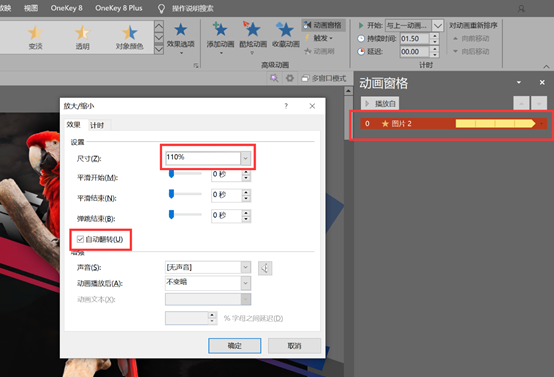
Task: Click the 平滑结束 seconds stepper
Action: (246, 195)
